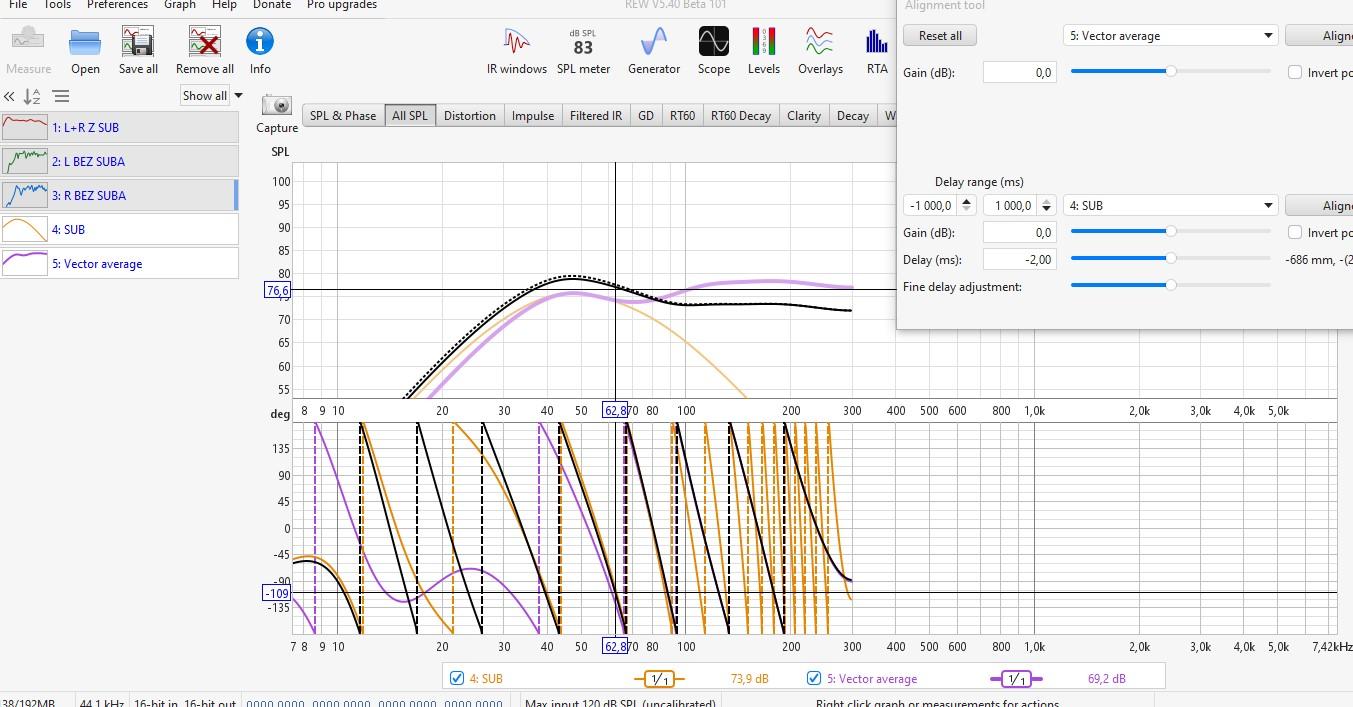Uncheck the 4: SUB trace checkbox
This screenshot has width=1353, height=707.
pyautogui.click(x=457, y=678)
